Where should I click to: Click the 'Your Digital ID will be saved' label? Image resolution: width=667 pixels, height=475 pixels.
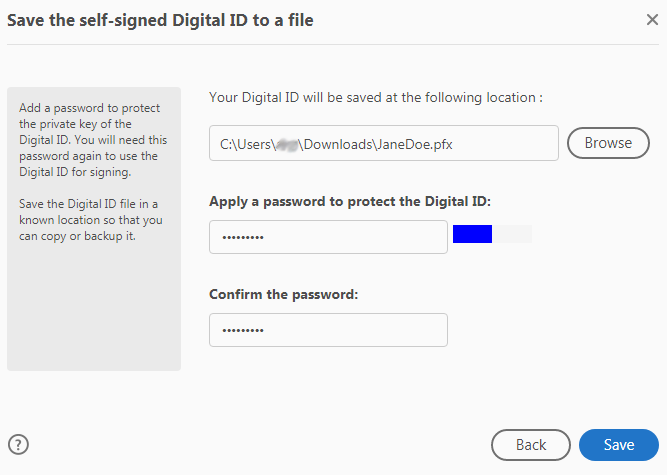pos(375,97)
